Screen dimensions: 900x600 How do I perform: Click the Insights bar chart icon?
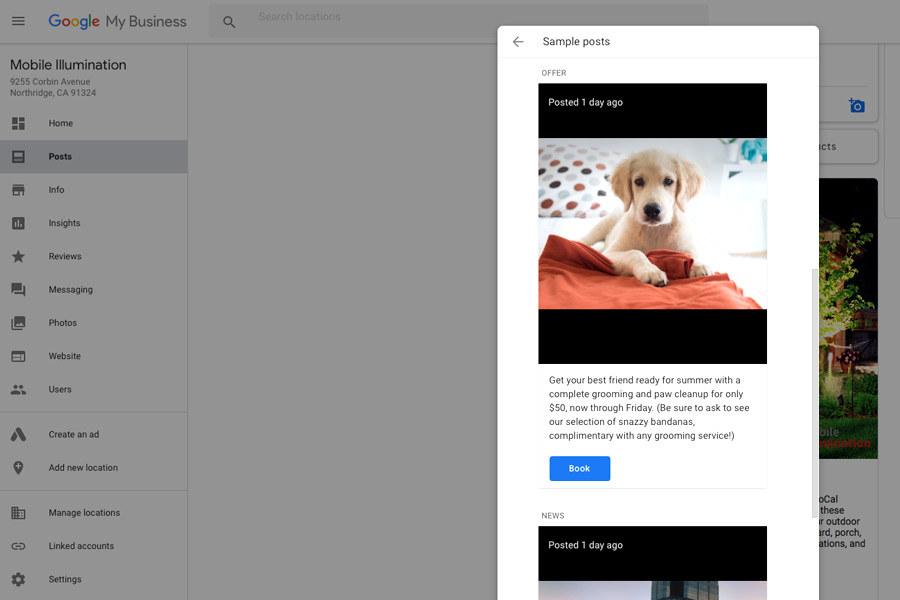coord(18,223)
